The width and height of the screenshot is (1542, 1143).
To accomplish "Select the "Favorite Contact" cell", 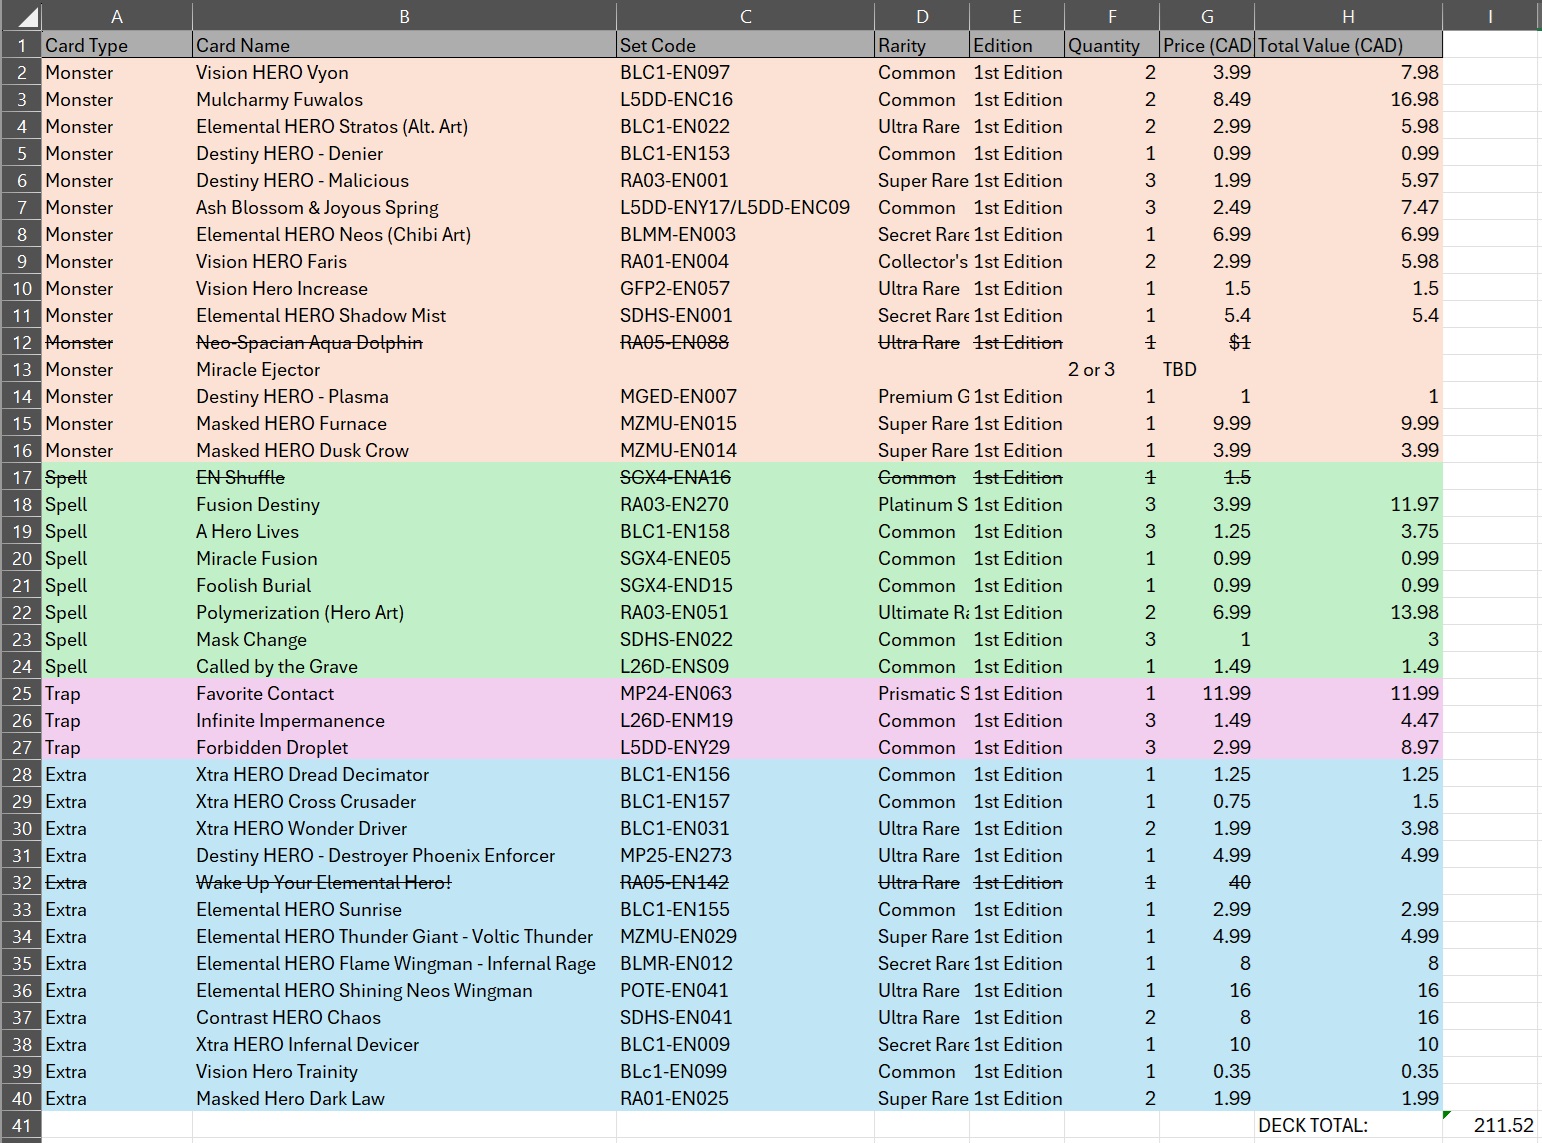I will [404, 693].
